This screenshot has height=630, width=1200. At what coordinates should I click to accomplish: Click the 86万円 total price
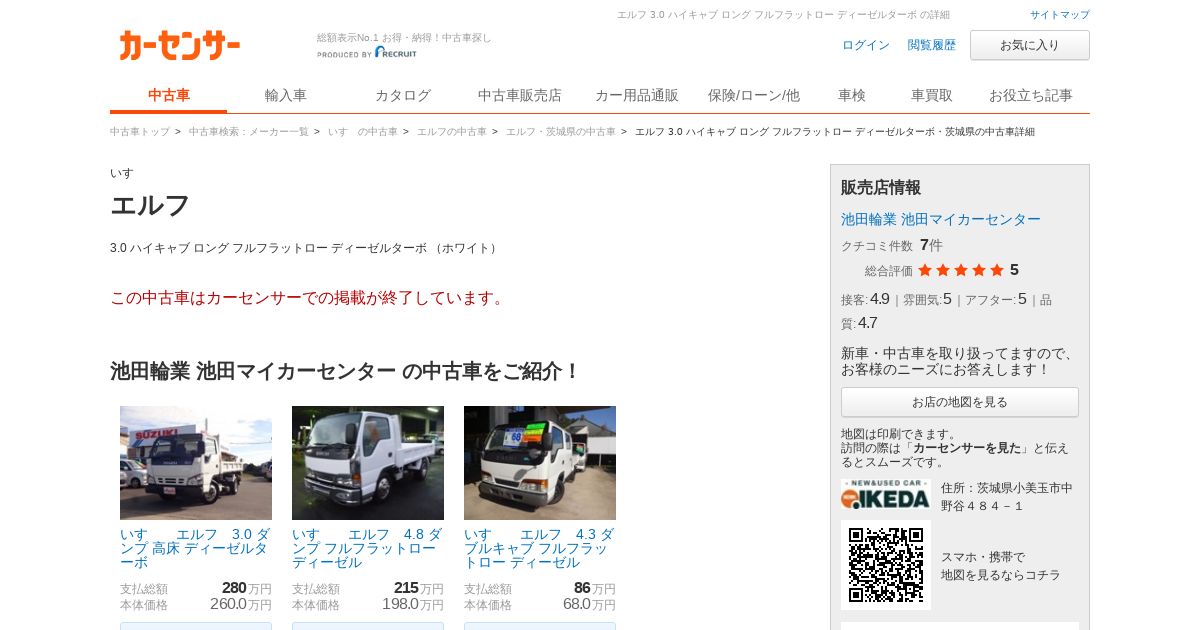click(594, 588)
